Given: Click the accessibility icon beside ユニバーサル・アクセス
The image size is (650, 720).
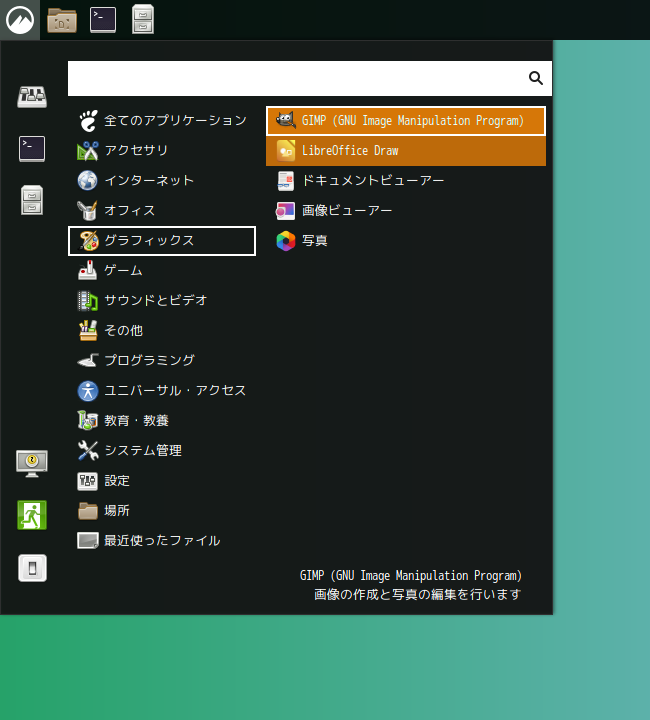Looking at the screenshot, I should 87,391.
